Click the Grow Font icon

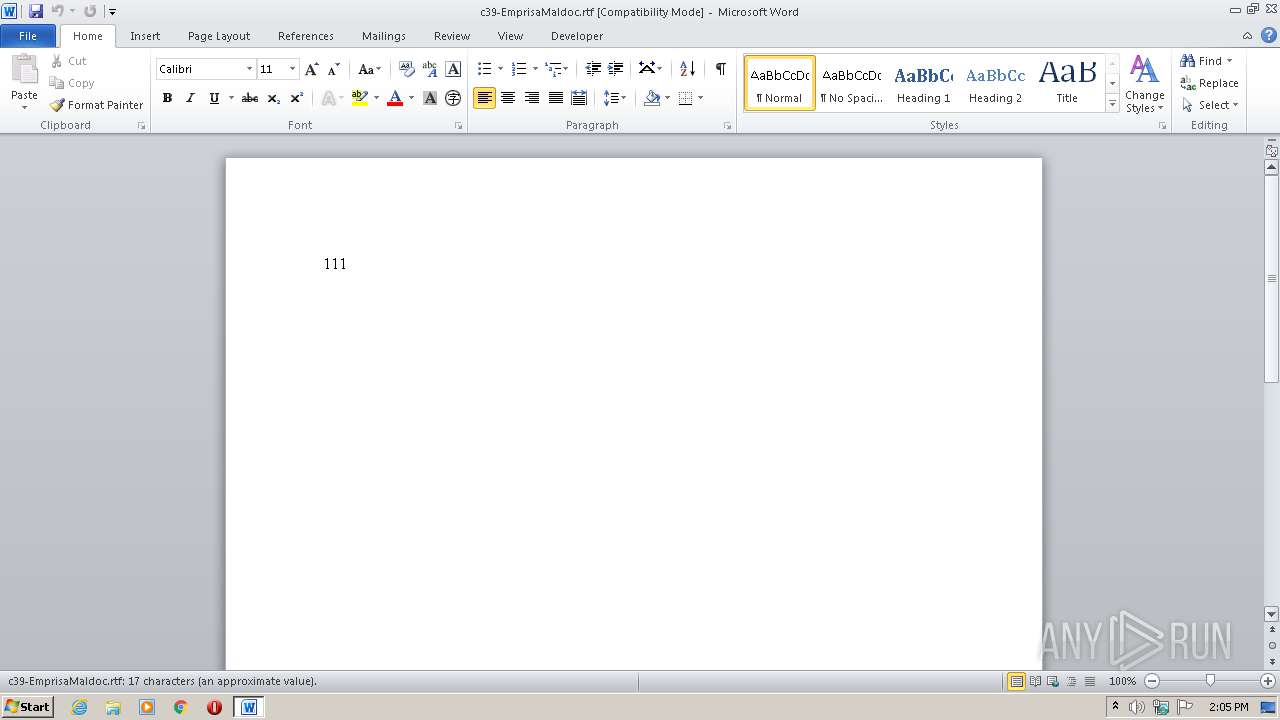[x=312, y=69]
